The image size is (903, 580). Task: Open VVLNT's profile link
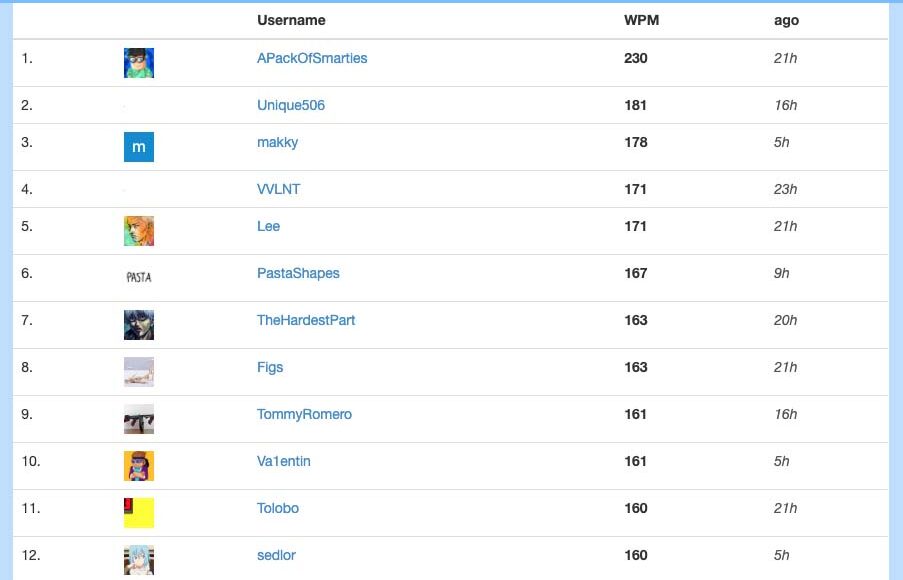[x=279, y=189]
